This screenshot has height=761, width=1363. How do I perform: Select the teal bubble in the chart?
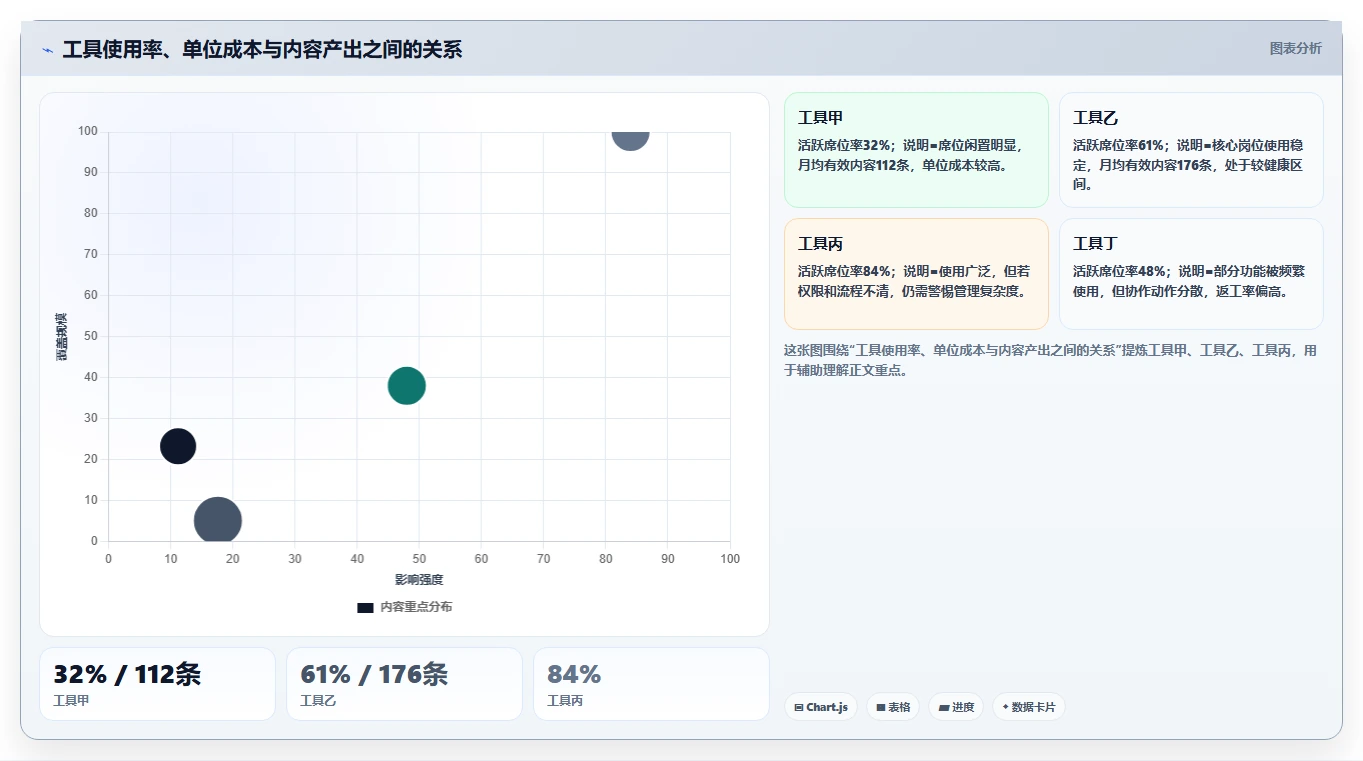click(x=406, y=385)
